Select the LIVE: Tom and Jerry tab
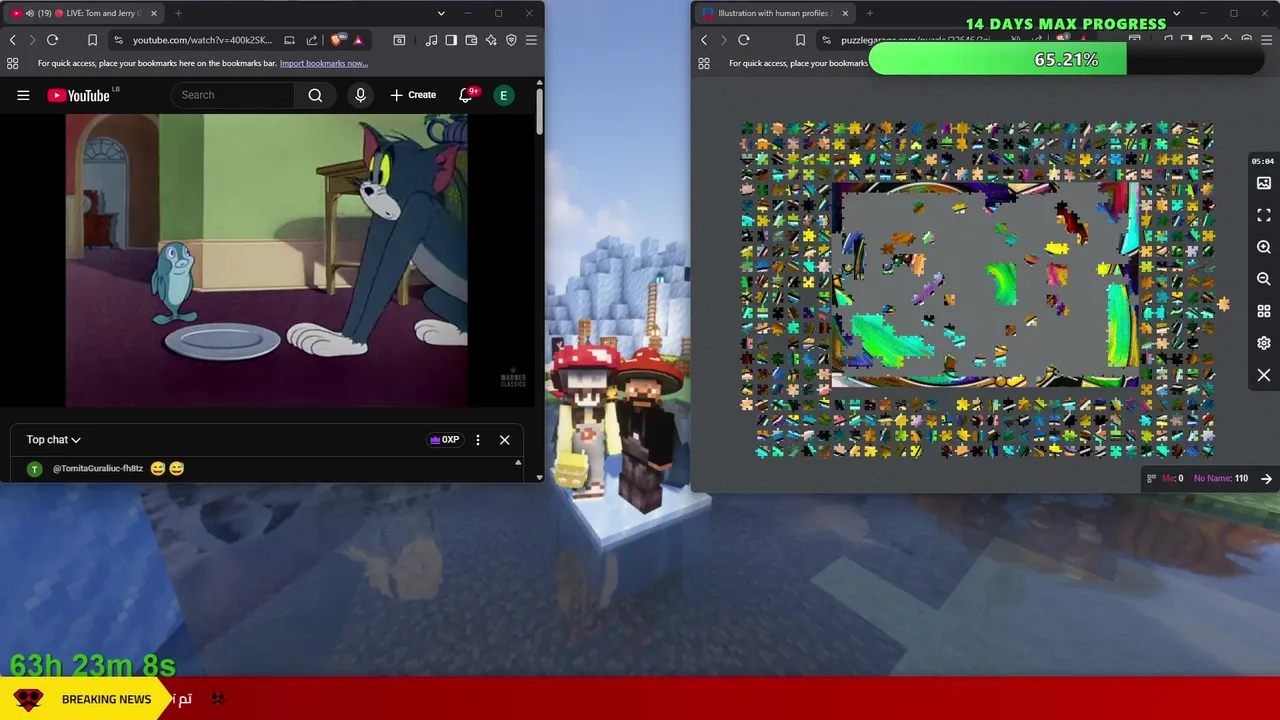Image resolution: width=1280 pixels, height=720 pixels. [x=84, y=13]
